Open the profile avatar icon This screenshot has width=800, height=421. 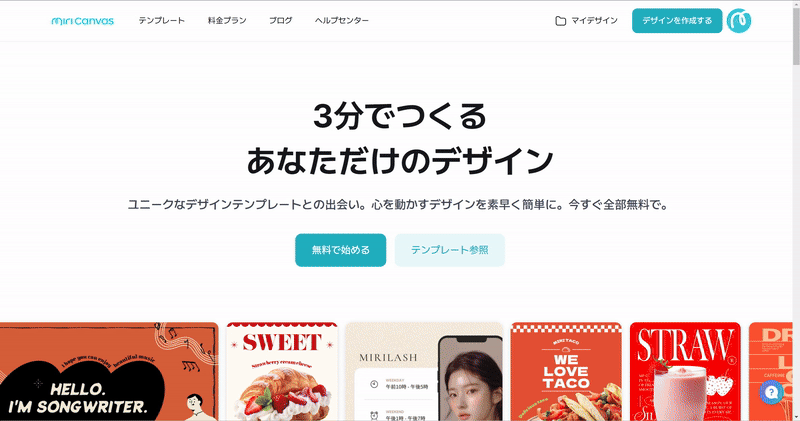click(739, 21)
